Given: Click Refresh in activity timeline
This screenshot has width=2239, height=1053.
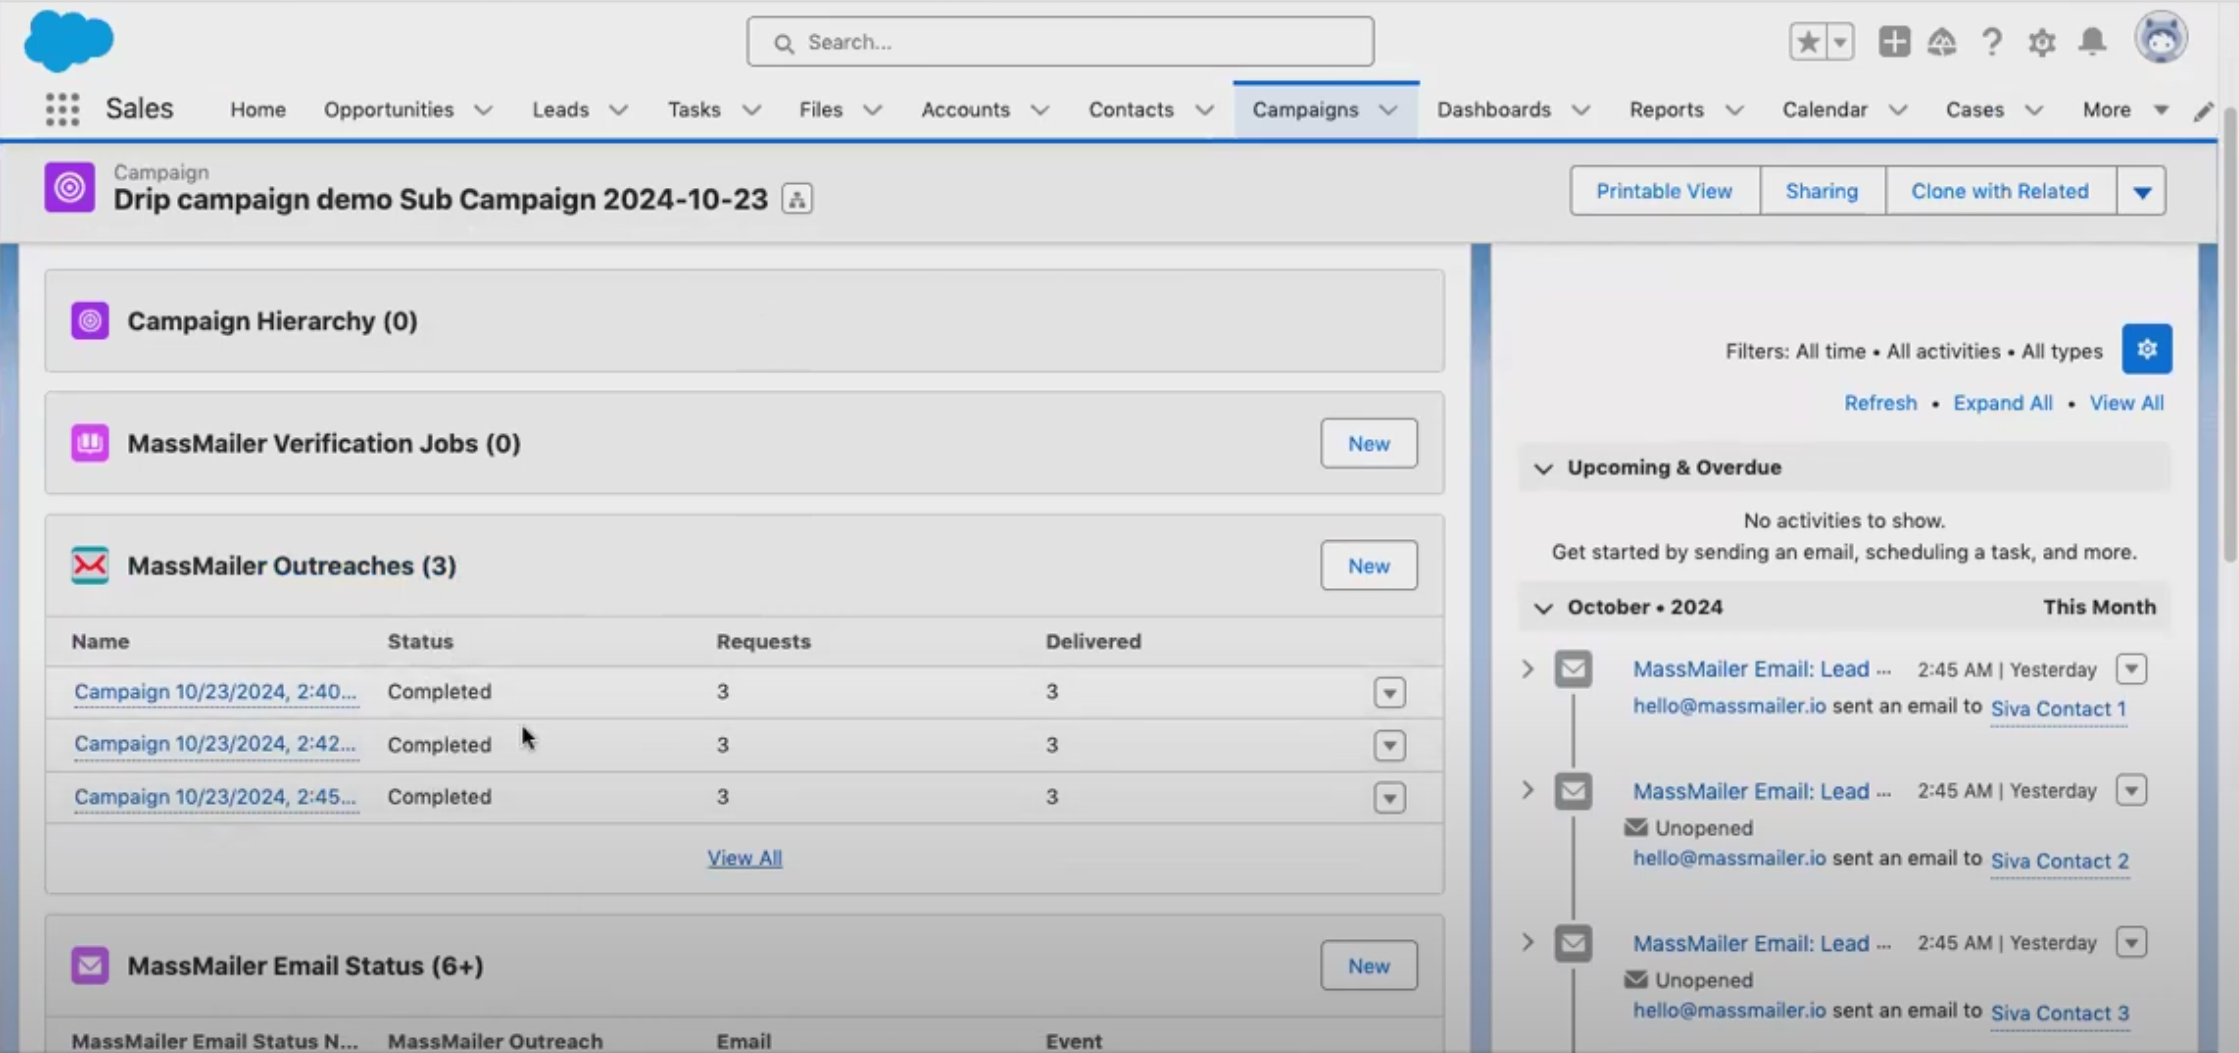Looking at the screenshot, I should pos(1880,403).
